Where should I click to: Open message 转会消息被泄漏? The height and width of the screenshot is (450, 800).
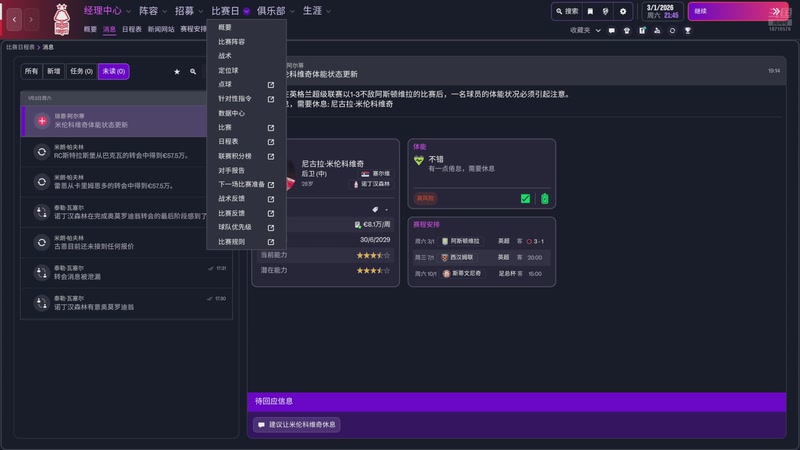126,272
